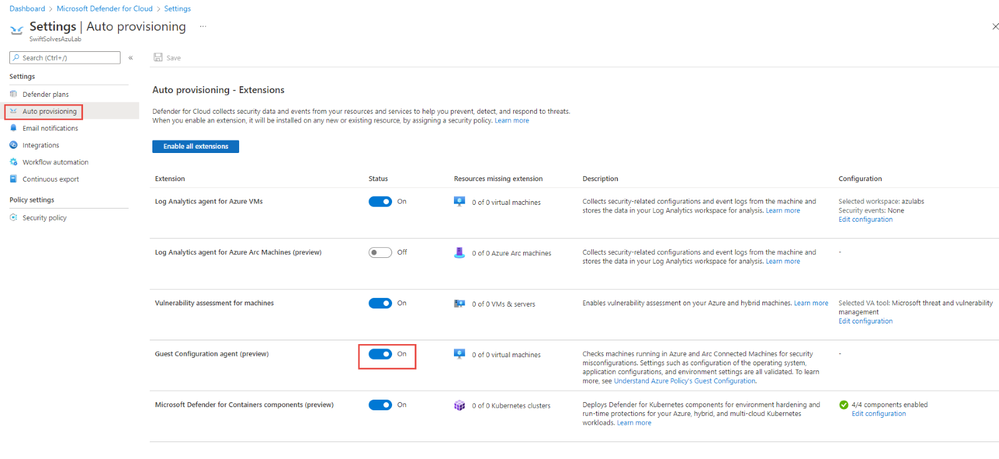Click the Save button

[x=167, y=58]
